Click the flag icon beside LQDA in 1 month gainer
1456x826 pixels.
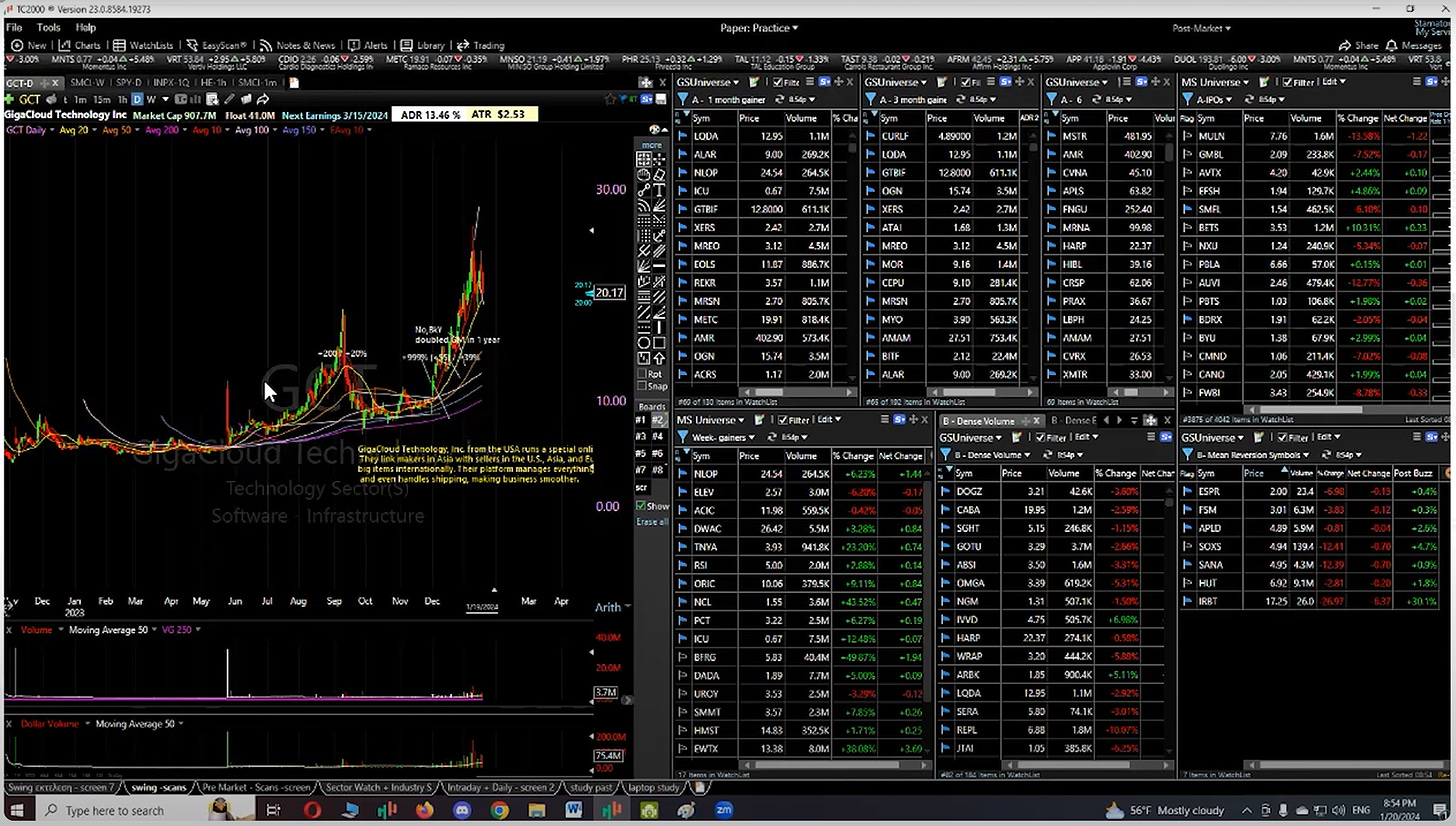click(684, 136)
